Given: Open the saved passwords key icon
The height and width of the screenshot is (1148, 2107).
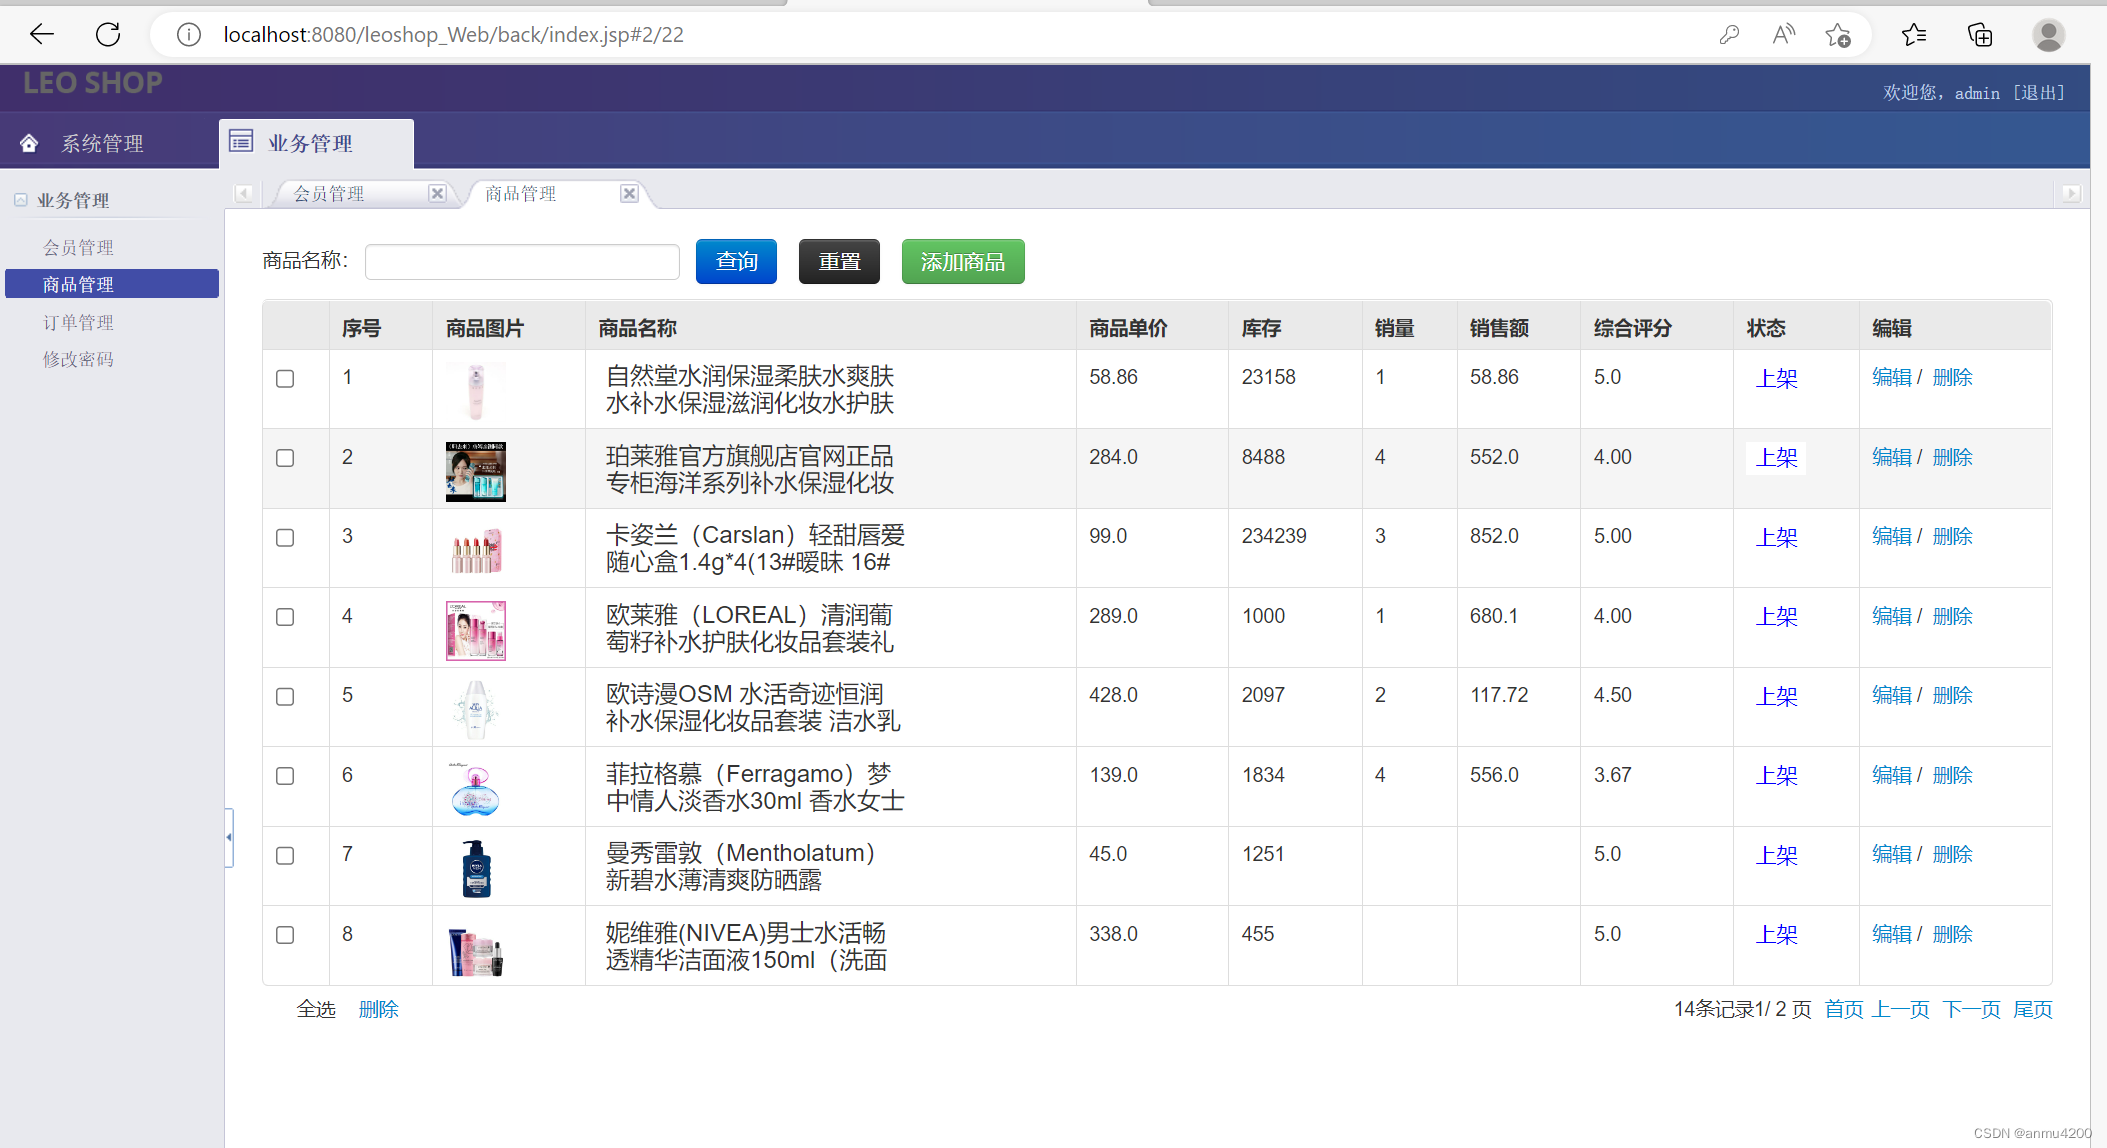Looking at the screenshot, I should (x=1729, y=35).
